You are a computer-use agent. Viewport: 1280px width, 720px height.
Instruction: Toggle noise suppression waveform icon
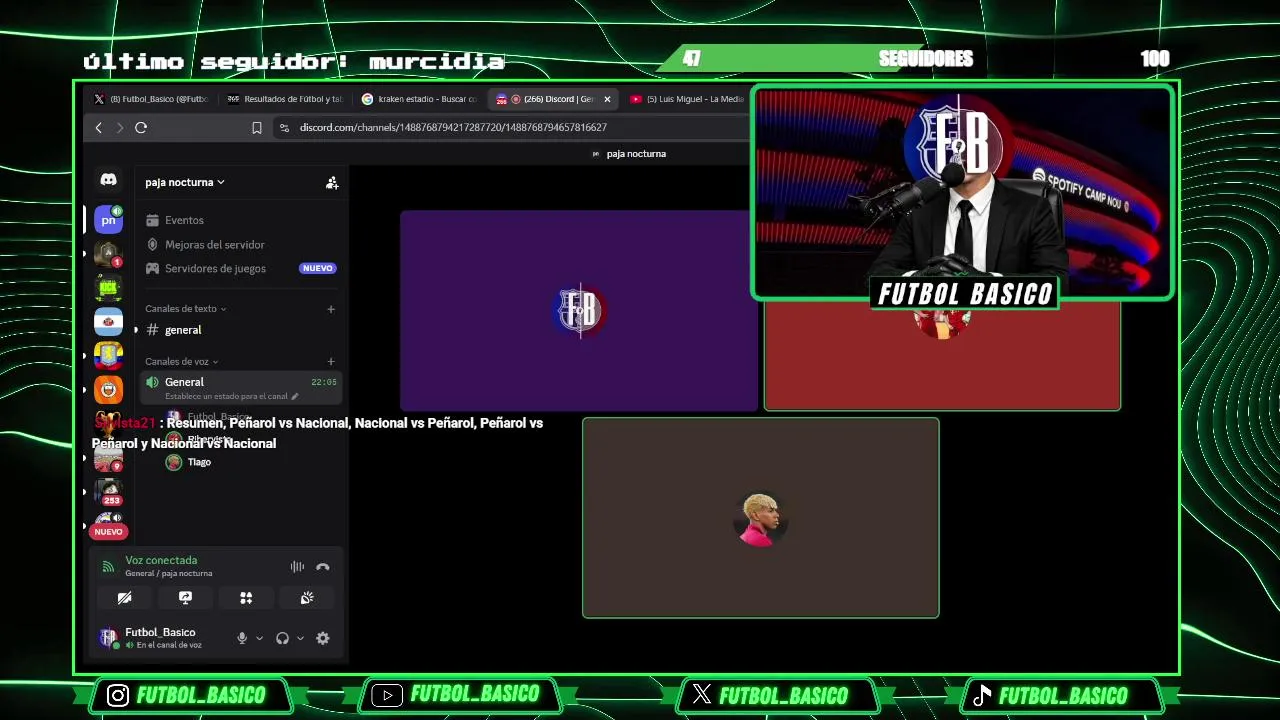297,567
